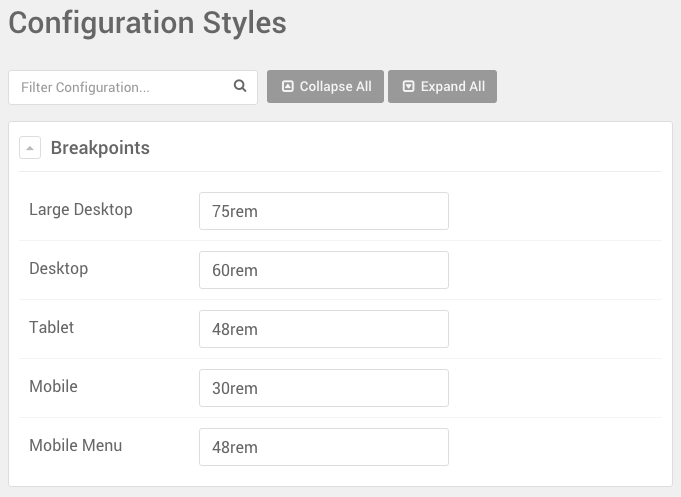Click the icon inside Collapse All button
The image size is (681, 497).
click(287, 87)
